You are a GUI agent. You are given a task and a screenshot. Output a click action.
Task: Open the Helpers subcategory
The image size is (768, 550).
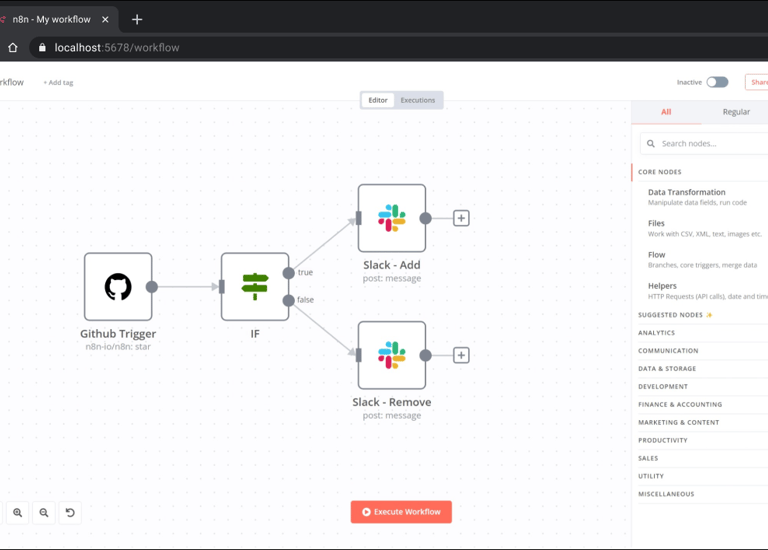[703, 291]
